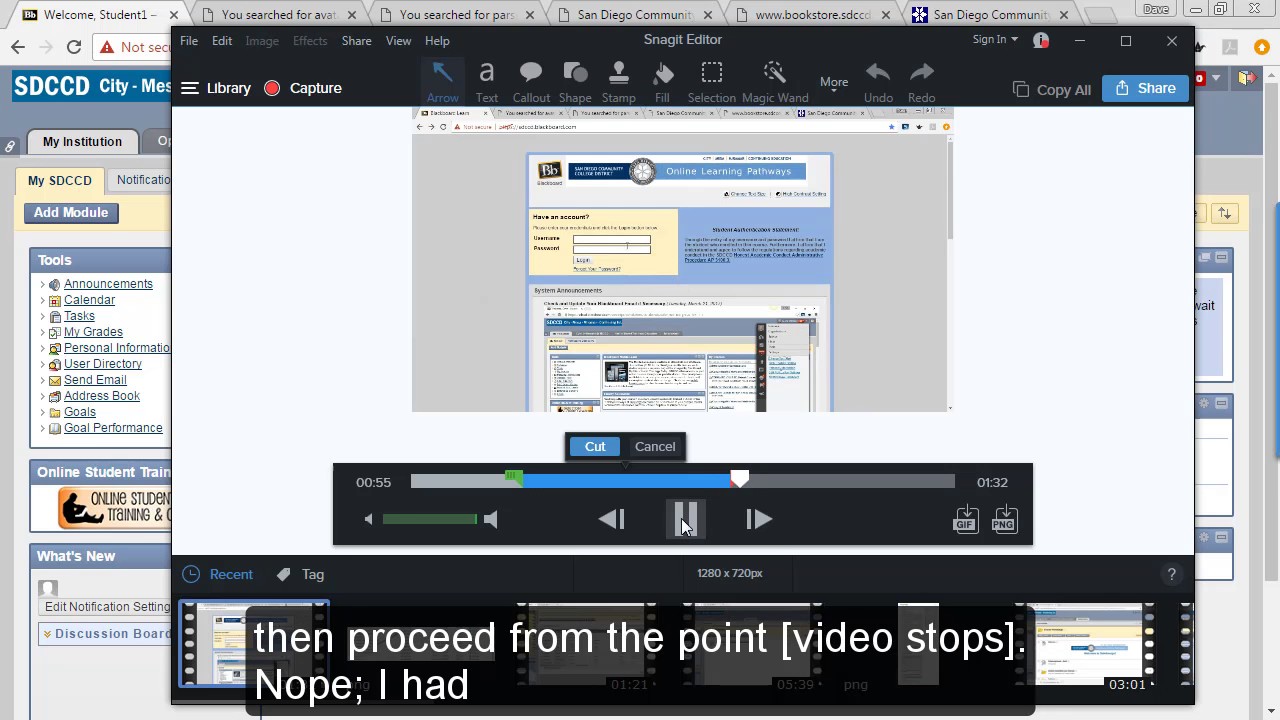
Task: Select the Shape tool
Action: pos(575,81)
